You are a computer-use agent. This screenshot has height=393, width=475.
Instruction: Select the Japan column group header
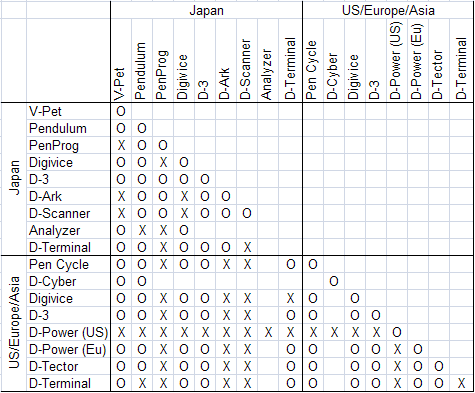tap(206, 10)
